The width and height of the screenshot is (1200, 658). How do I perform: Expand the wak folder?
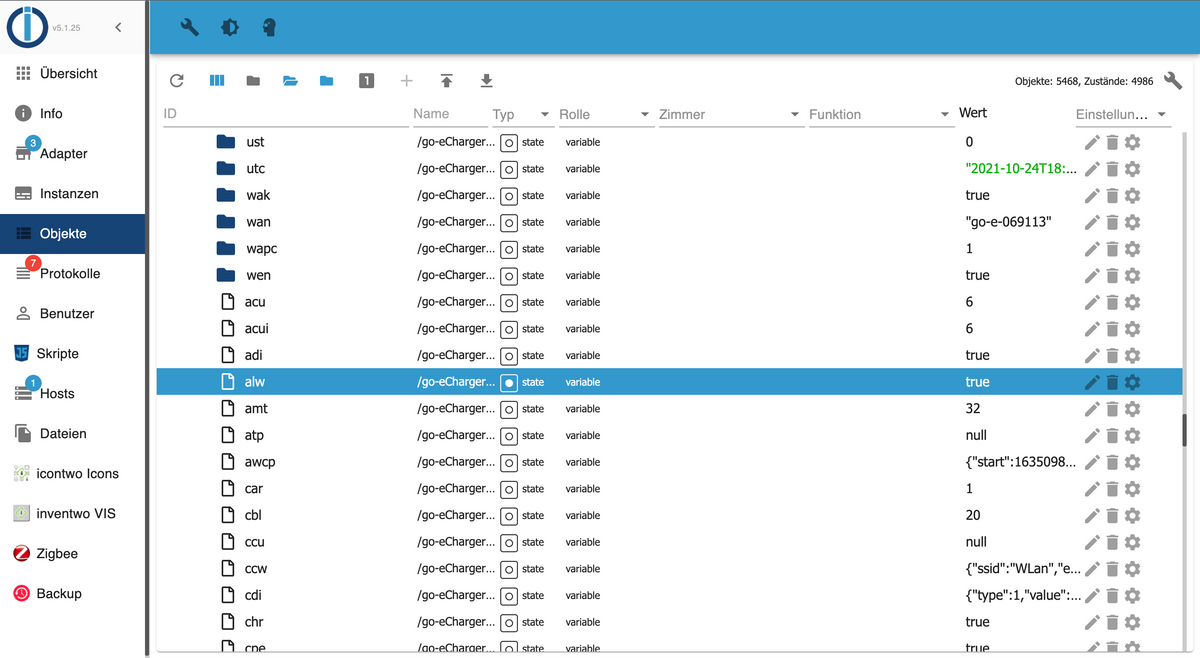[226, 195]
